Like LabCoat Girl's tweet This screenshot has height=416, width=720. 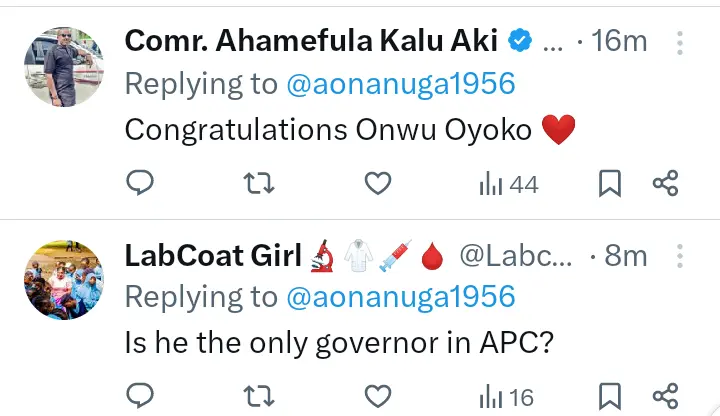[376, 397]
